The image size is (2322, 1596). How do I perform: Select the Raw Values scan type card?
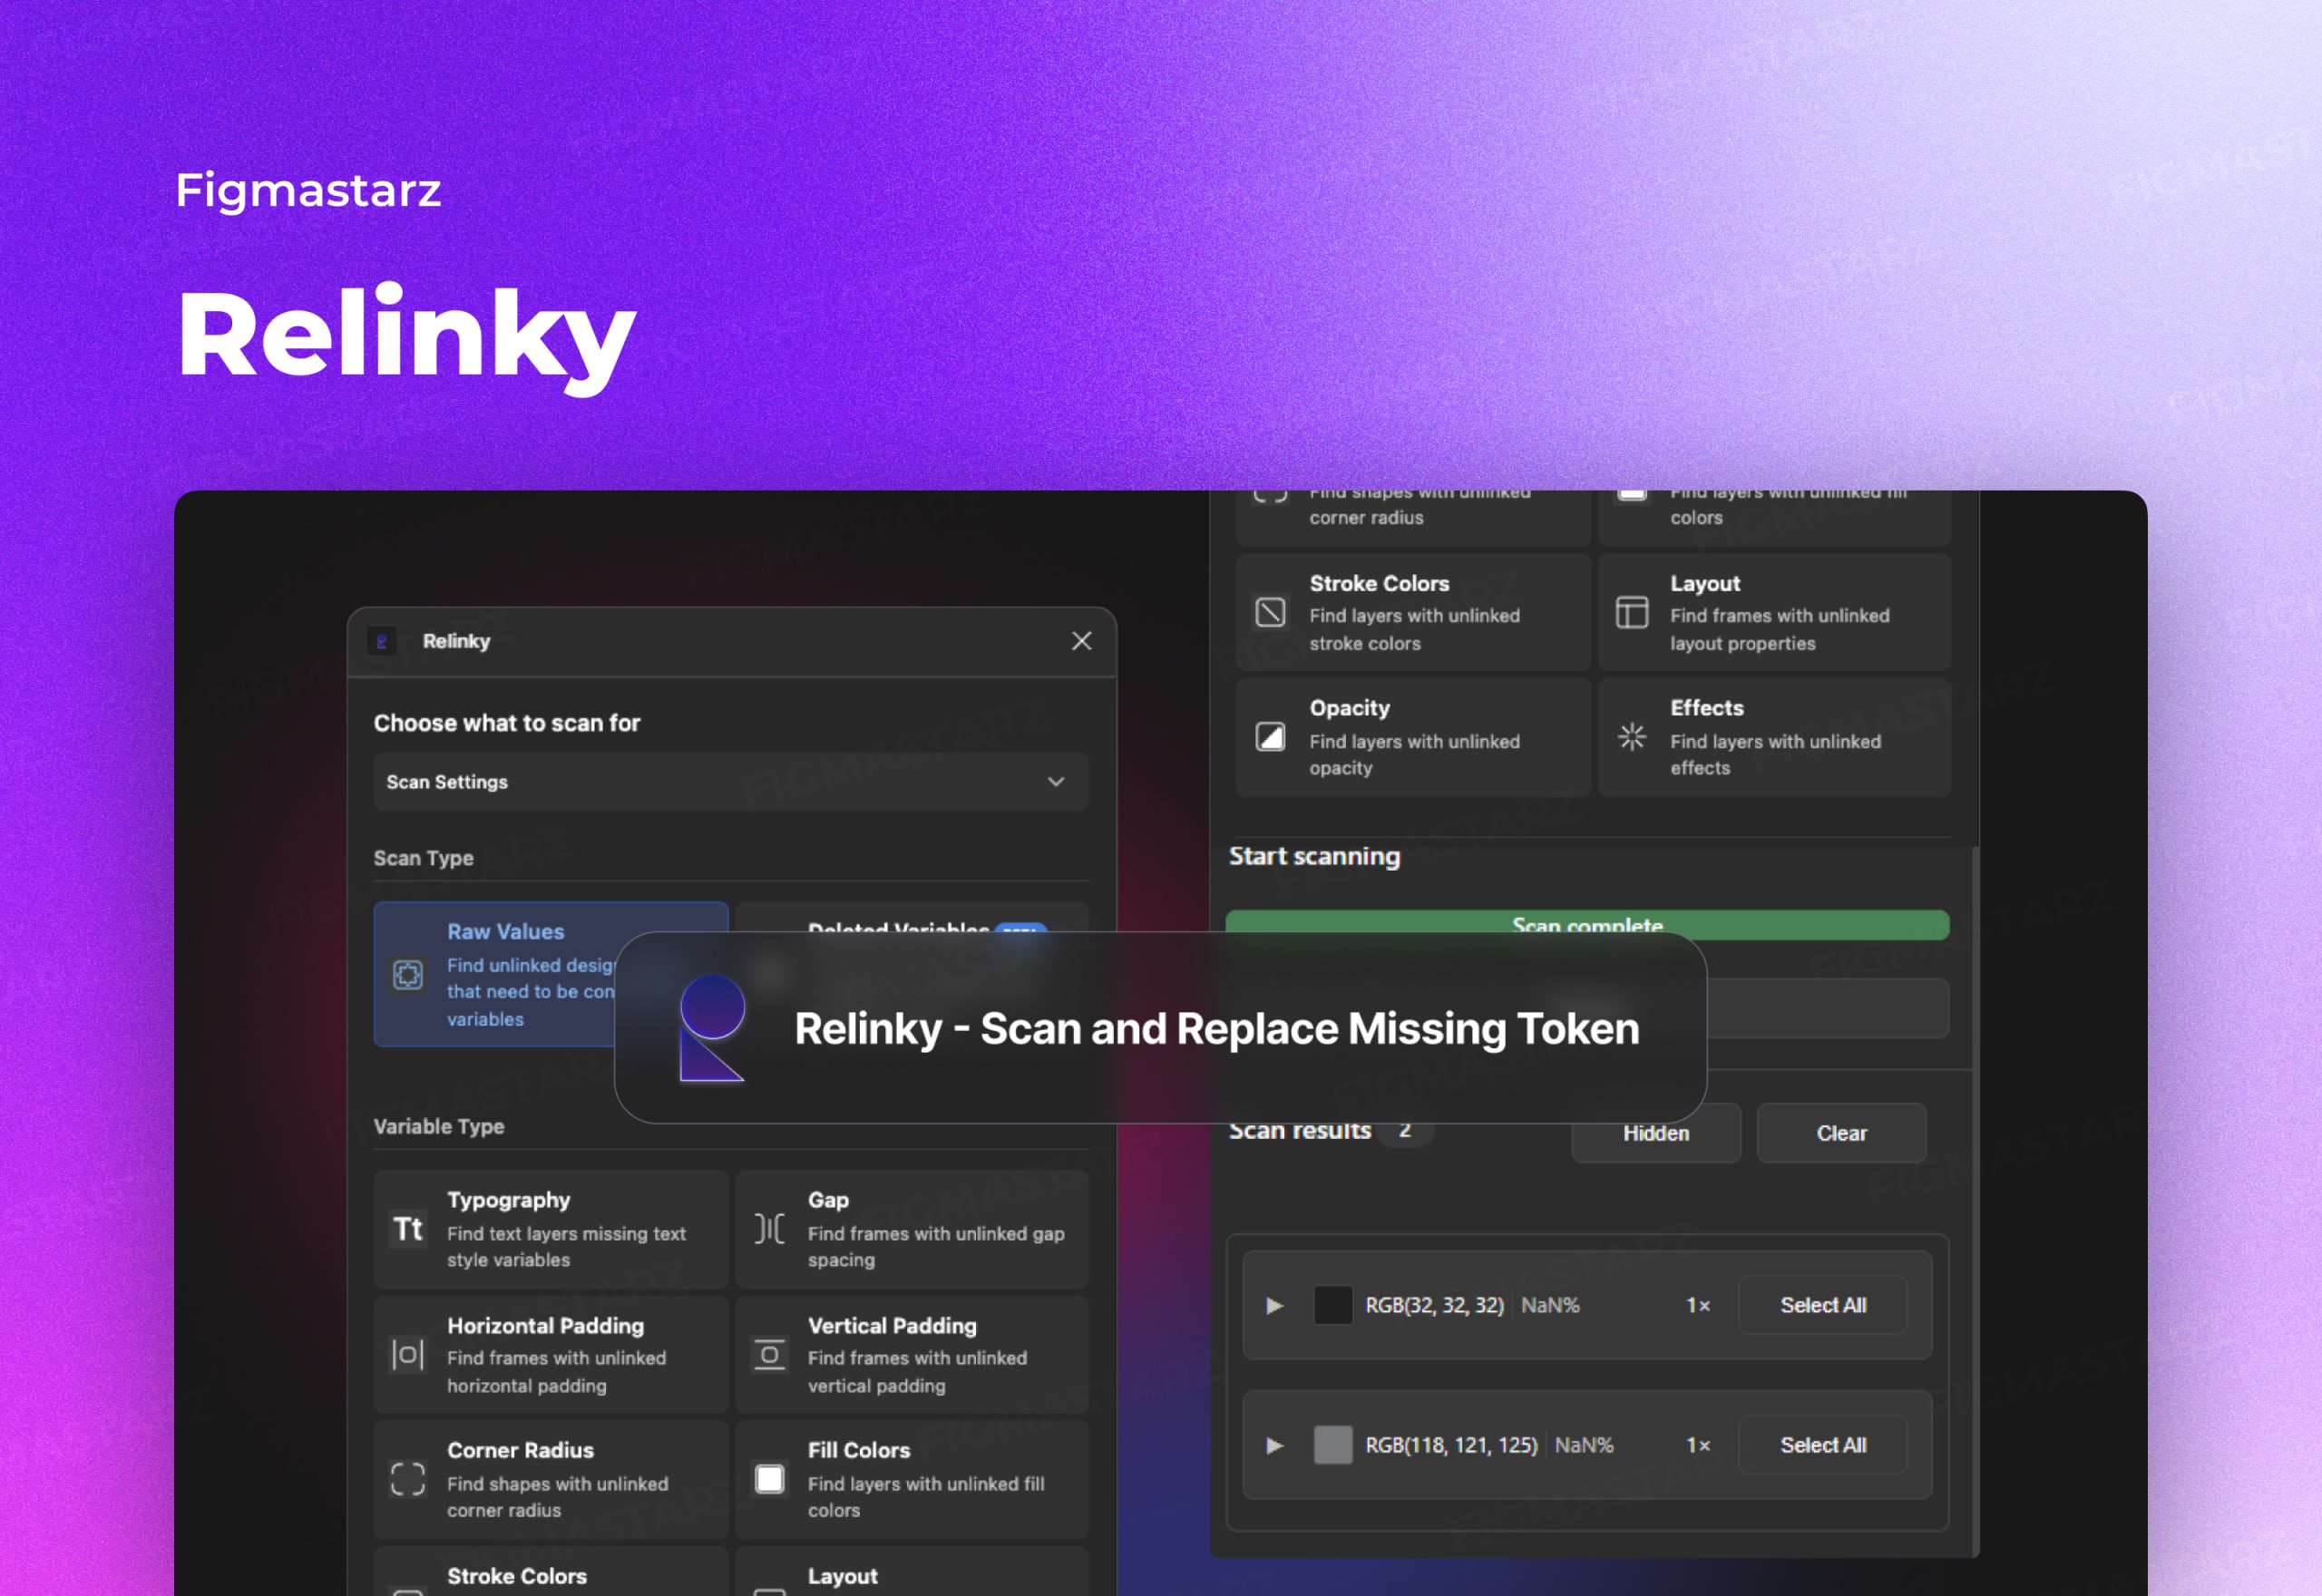point(551,974)
